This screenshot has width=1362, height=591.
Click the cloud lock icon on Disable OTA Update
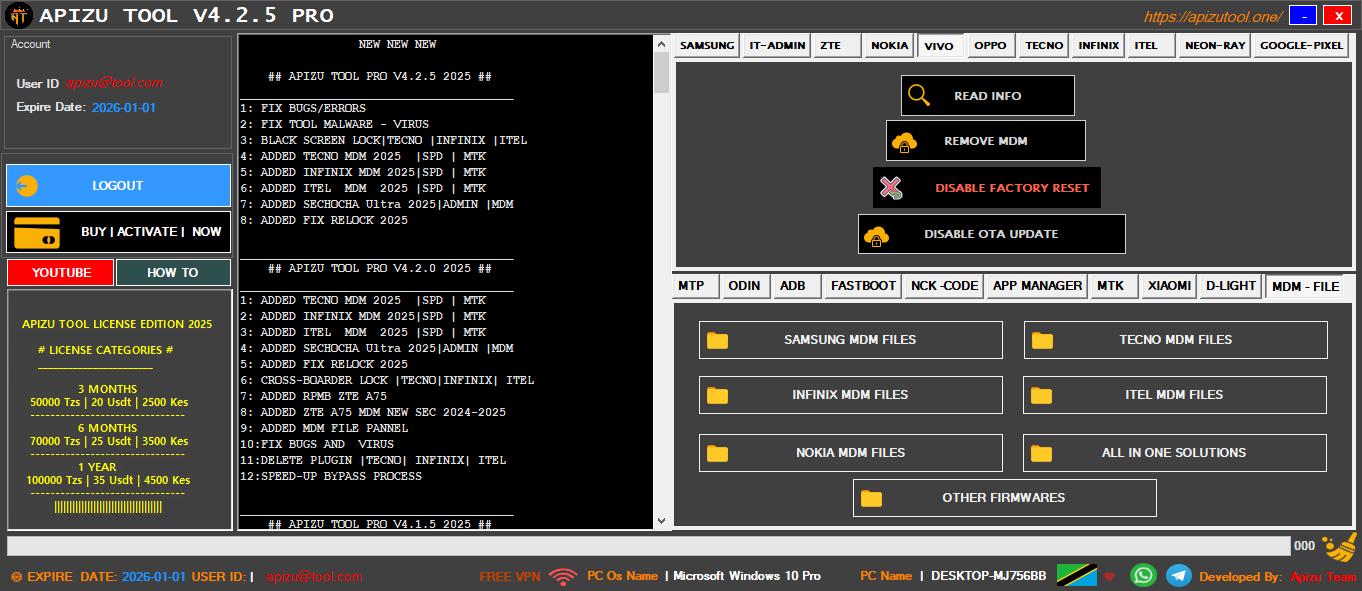click(877, 235)
